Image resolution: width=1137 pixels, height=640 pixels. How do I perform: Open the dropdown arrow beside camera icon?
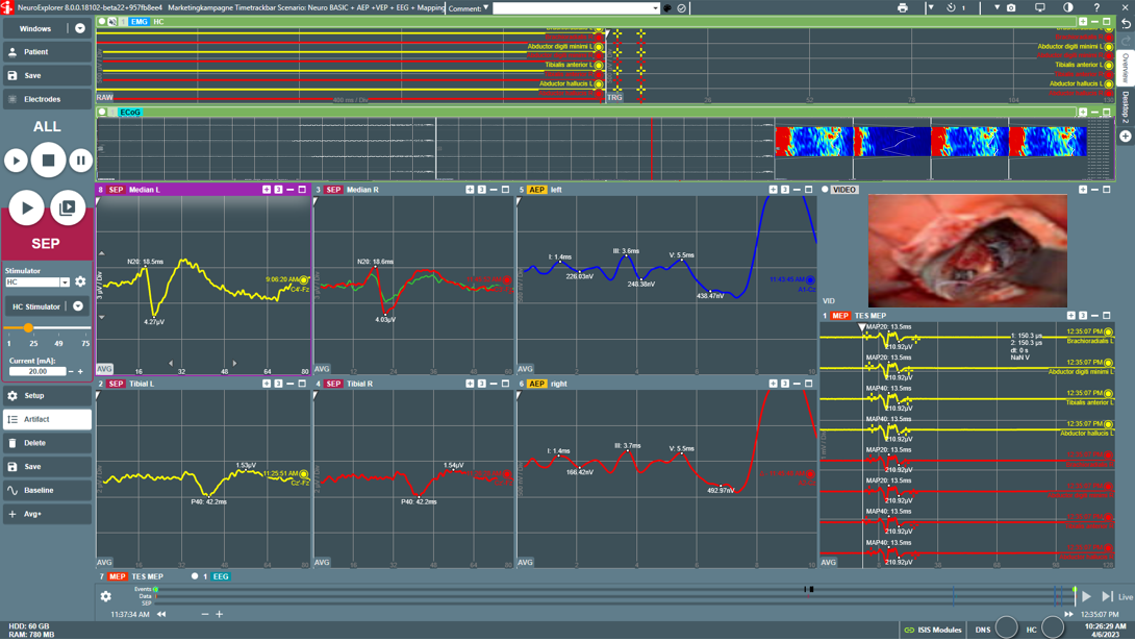coord(997,8)
